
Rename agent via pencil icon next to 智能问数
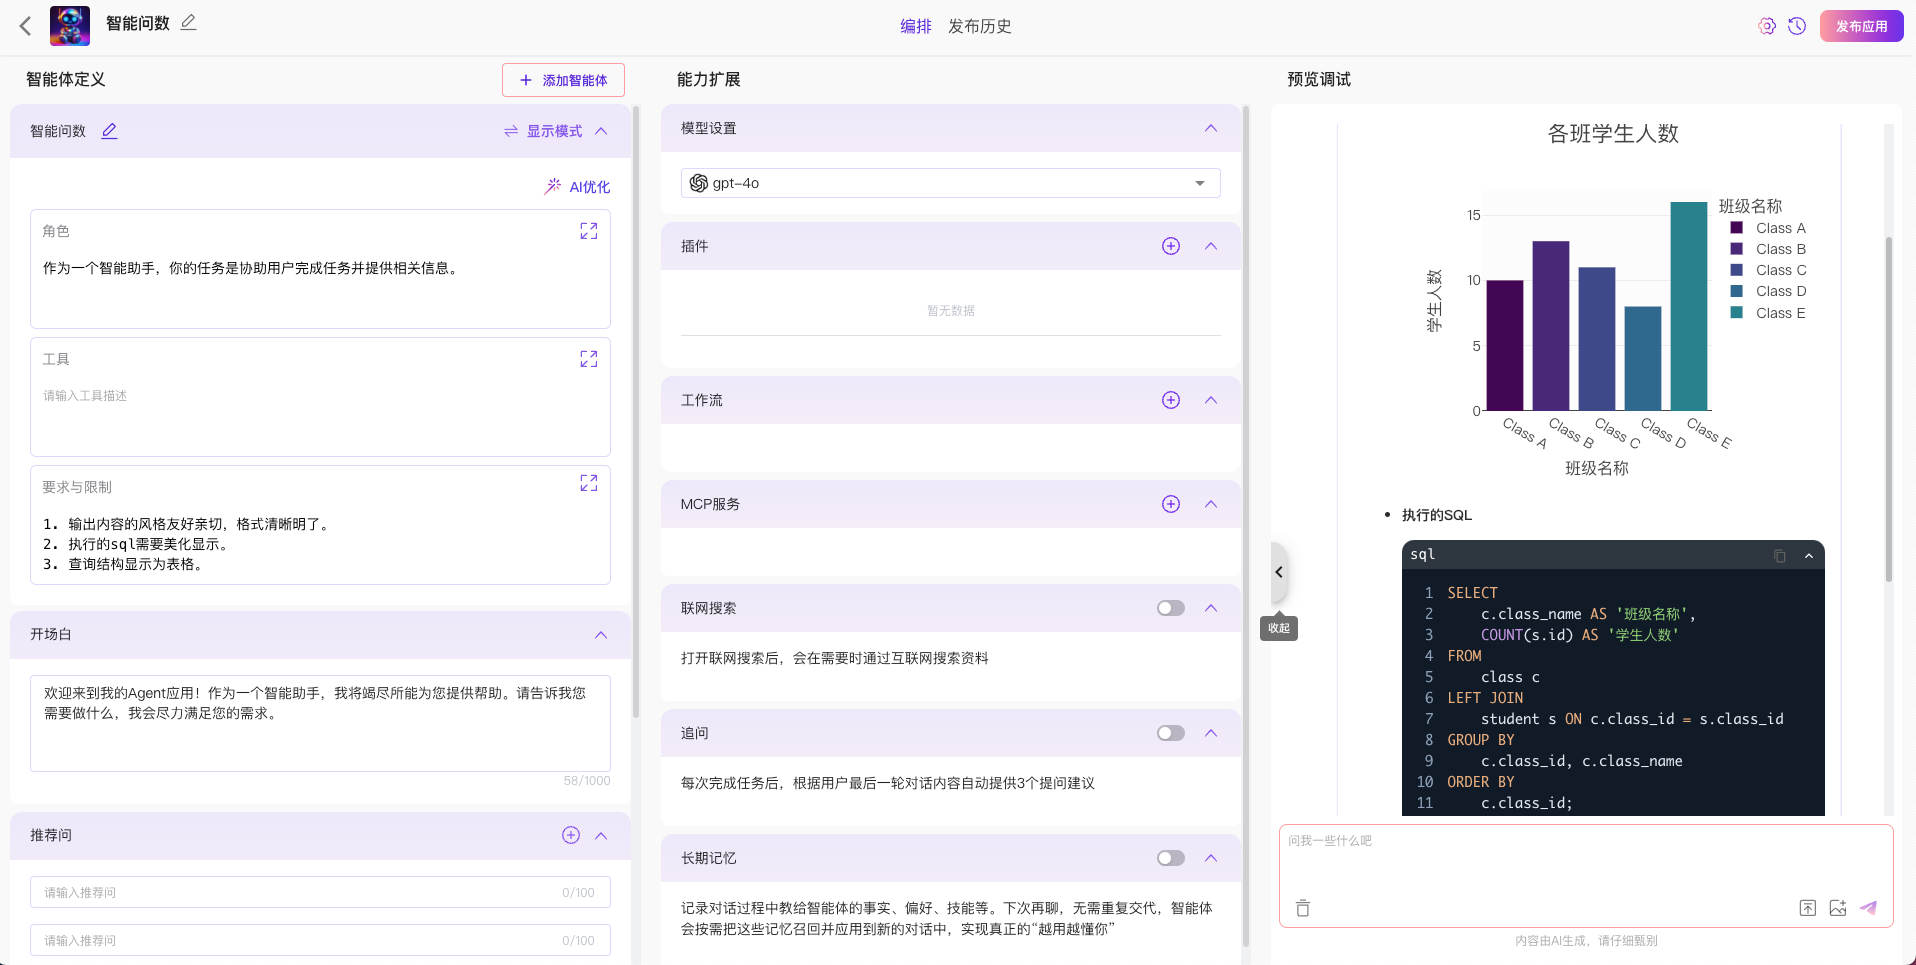point(110,131)
